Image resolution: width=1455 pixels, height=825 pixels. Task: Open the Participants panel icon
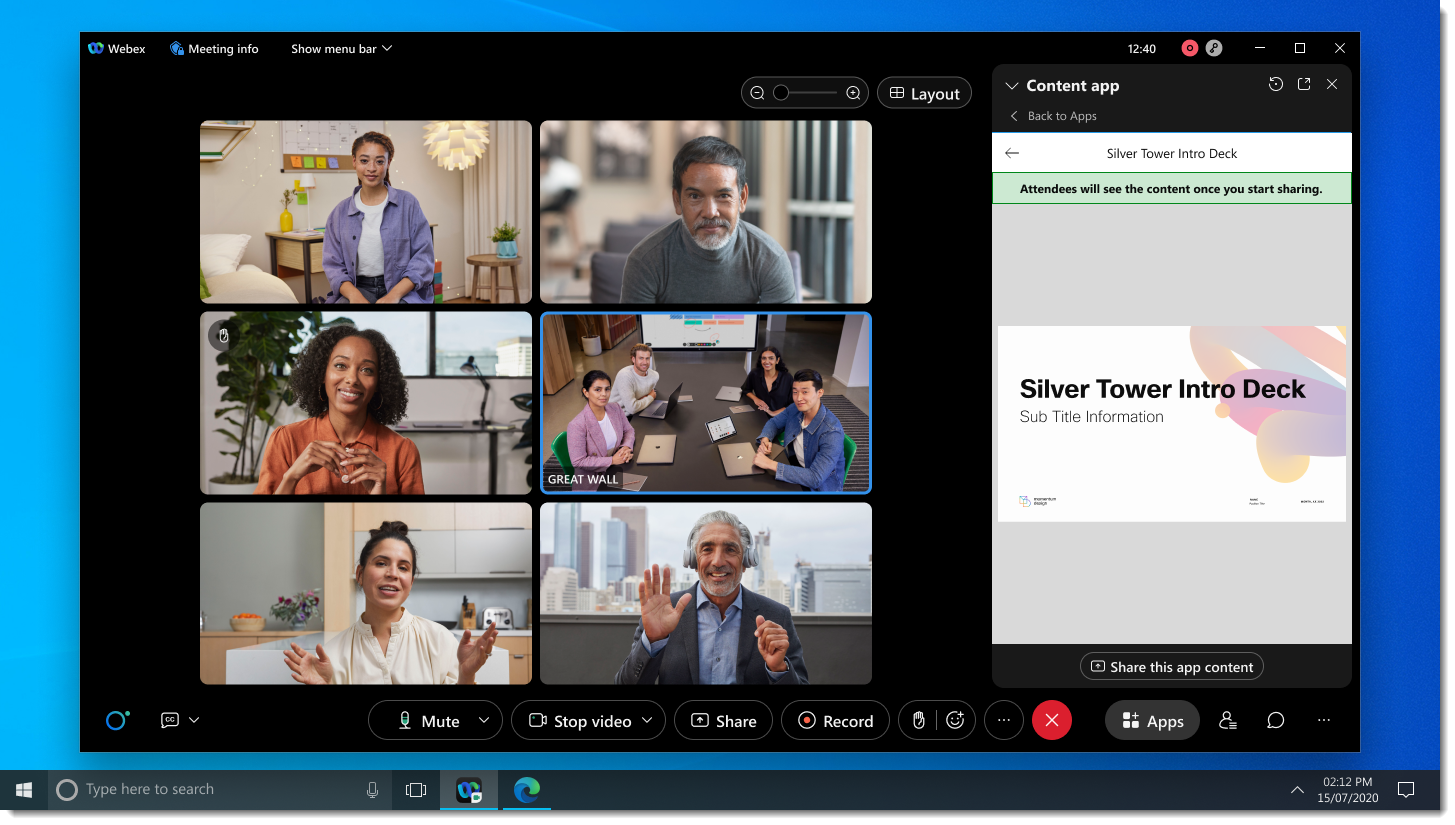(x=1227, y=720)
